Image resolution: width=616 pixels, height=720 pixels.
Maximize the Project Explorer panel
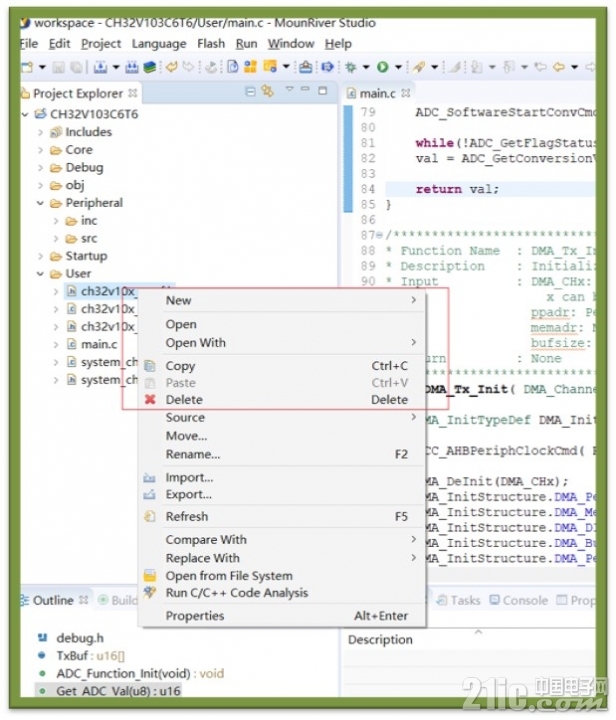pos(323,90)
